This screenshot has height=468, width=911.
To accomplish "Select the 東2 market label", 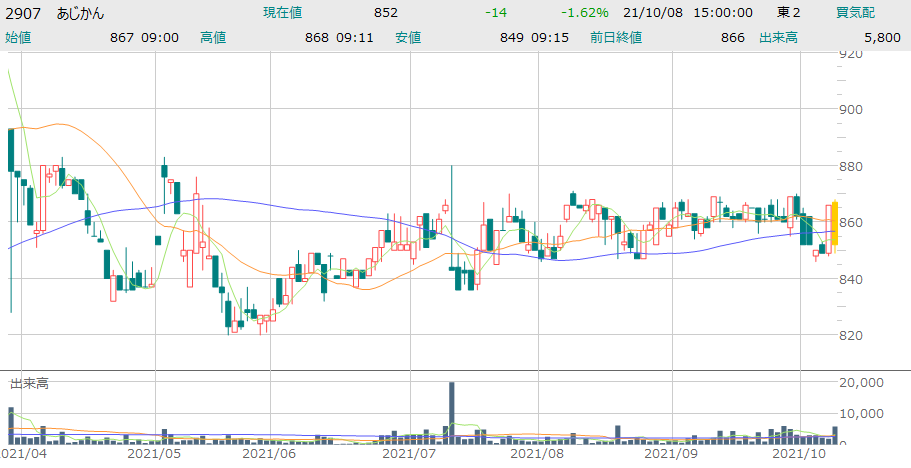I will click(x=790, y=13).
